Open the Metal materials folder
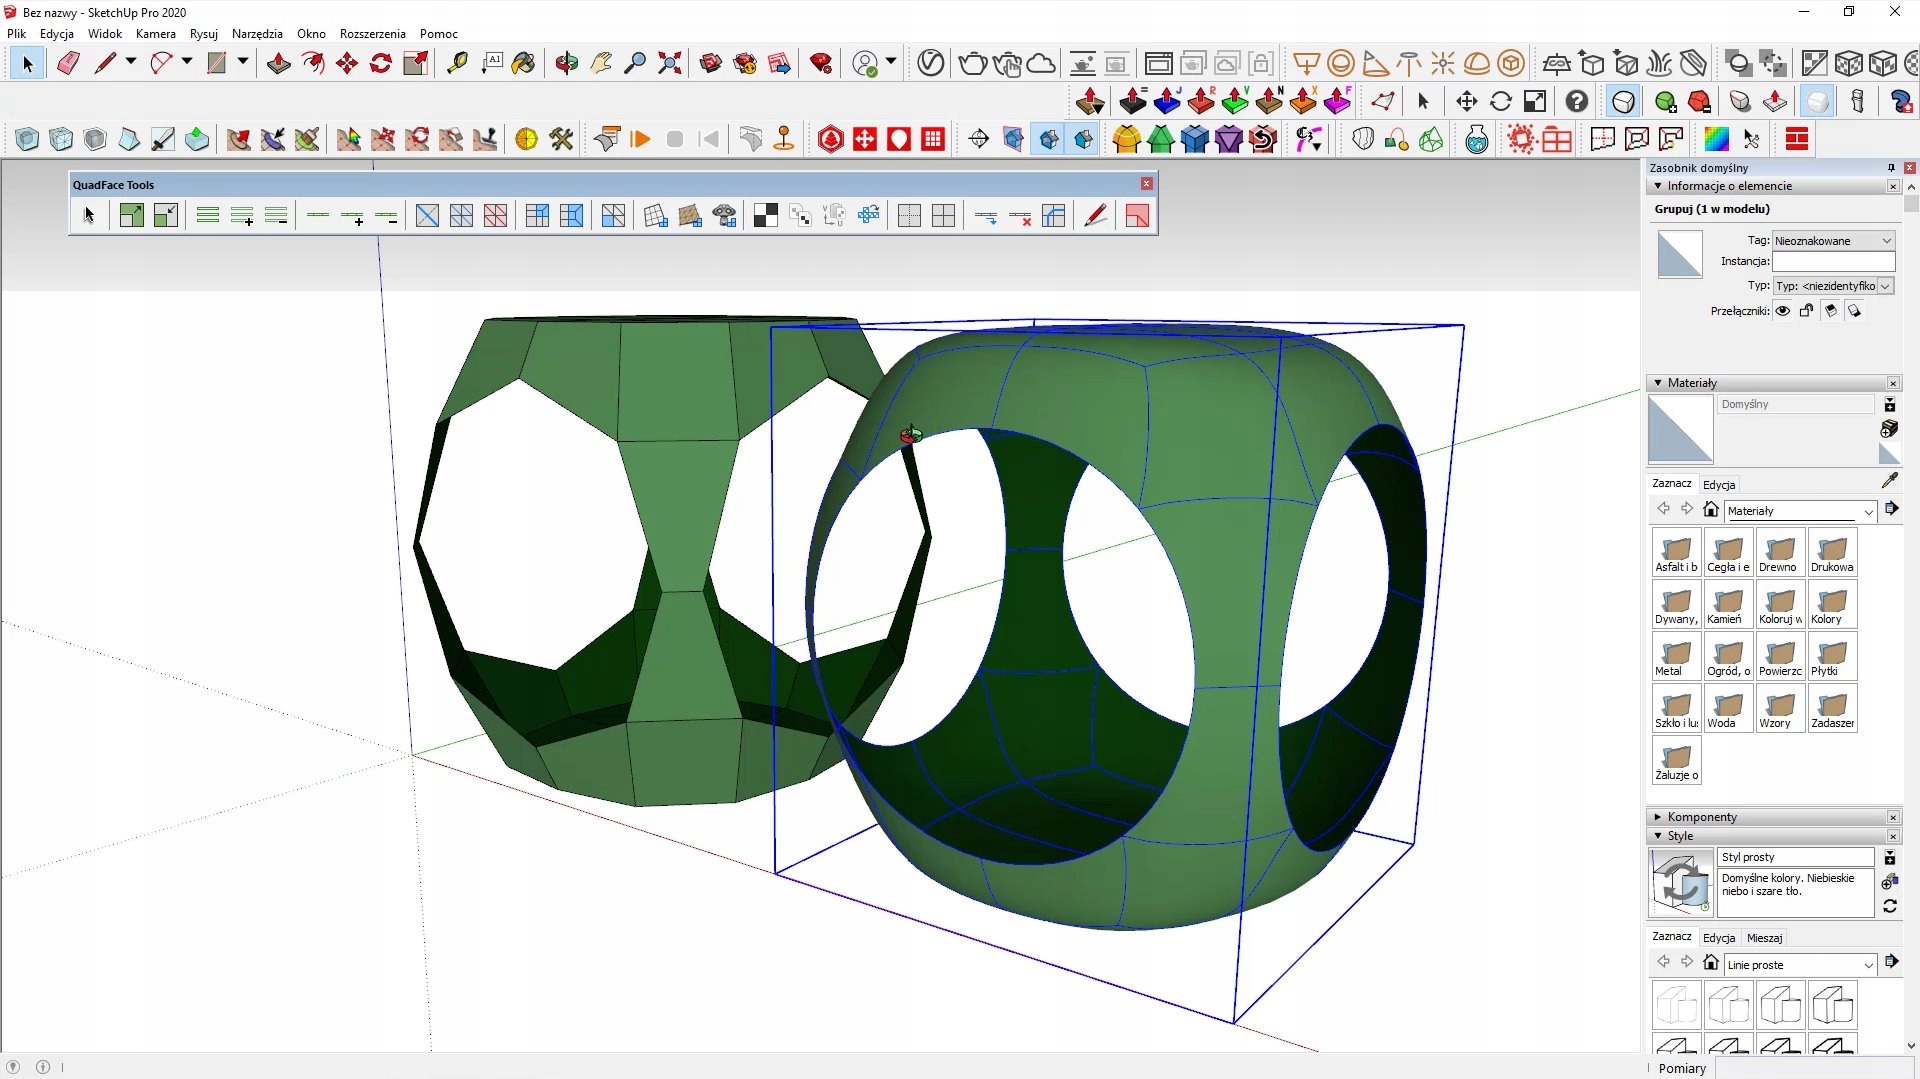 pos(1676,658)
